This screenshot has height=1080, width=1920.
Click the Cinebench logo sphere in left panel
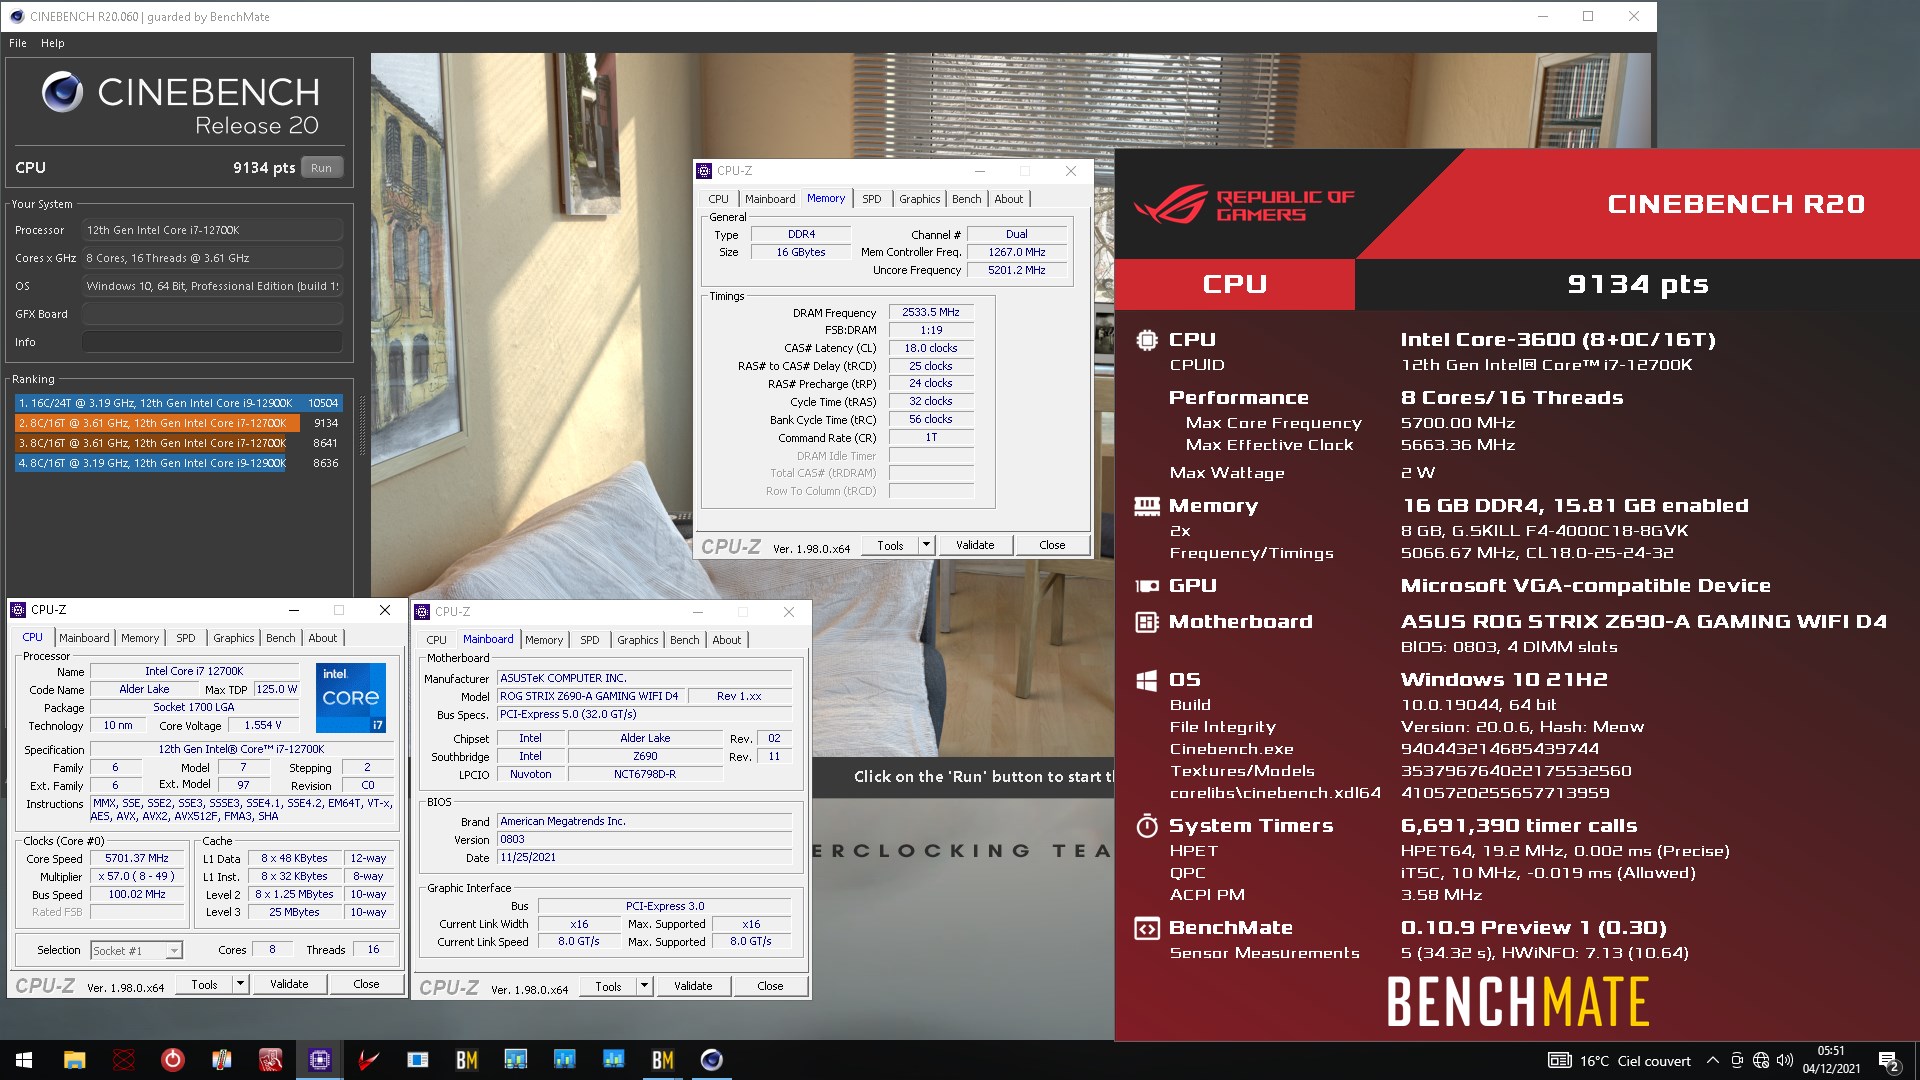[x=62, y=92]
